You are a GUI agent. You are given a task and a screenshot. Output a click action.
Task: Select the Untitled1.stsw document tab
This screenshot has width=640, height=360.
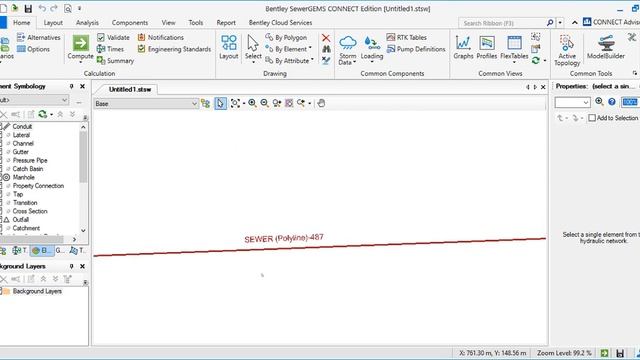tap(130, 89)
